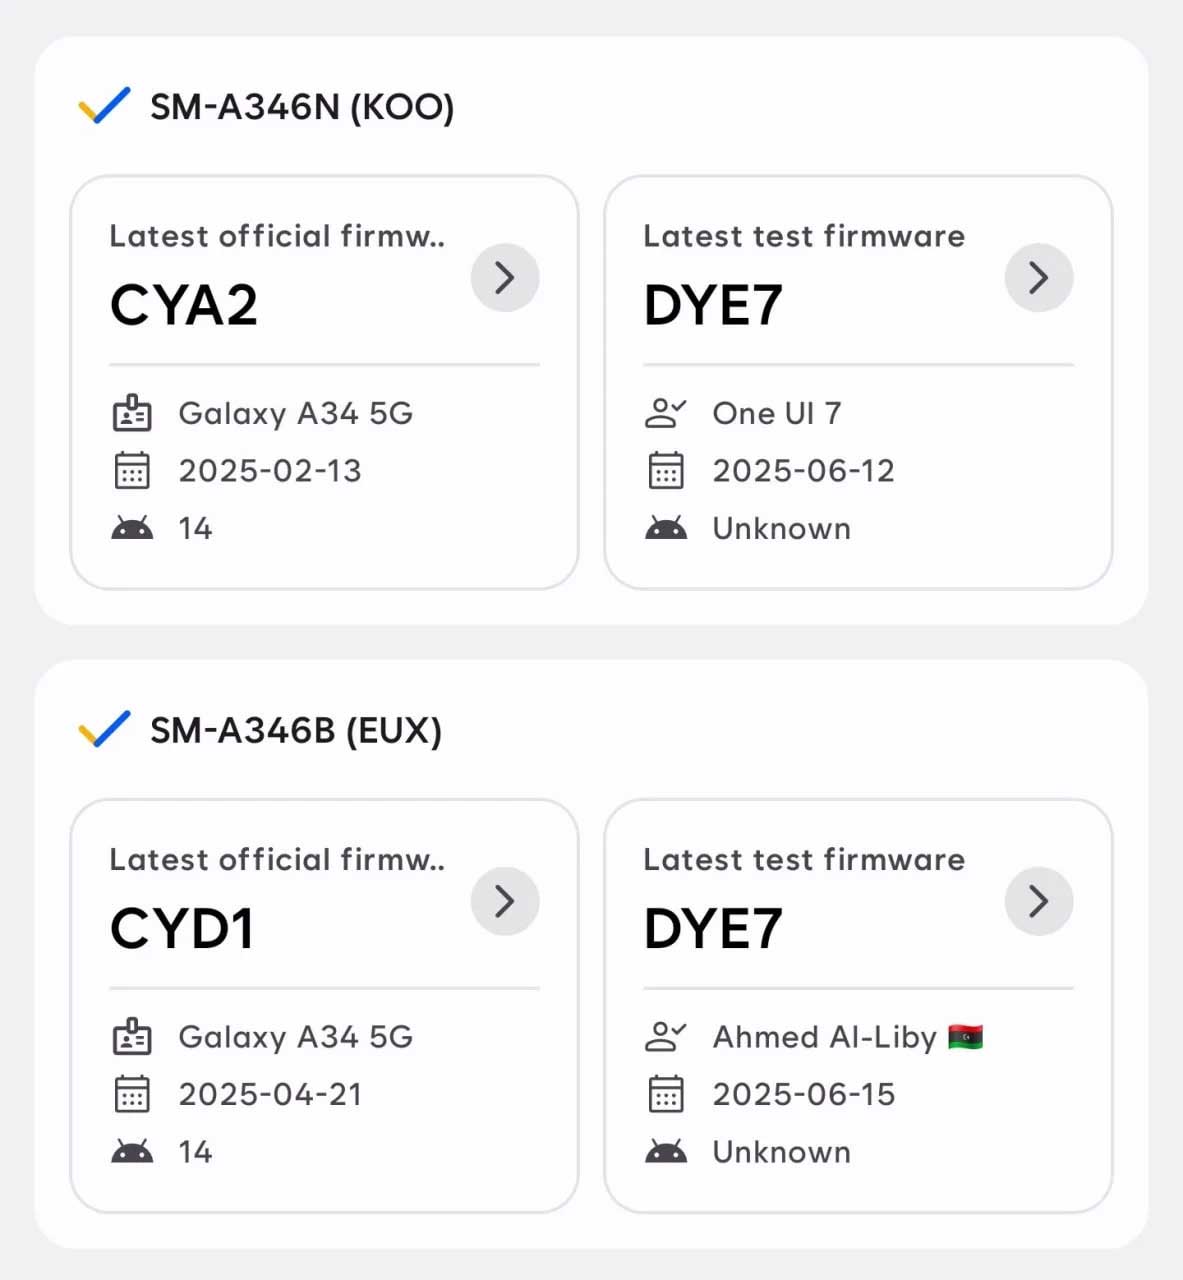The height and width of the screenshot is (1280, 1183).
Task: Click the checkmark icon beside SM-A346N (KOO)
Action: 104,105
